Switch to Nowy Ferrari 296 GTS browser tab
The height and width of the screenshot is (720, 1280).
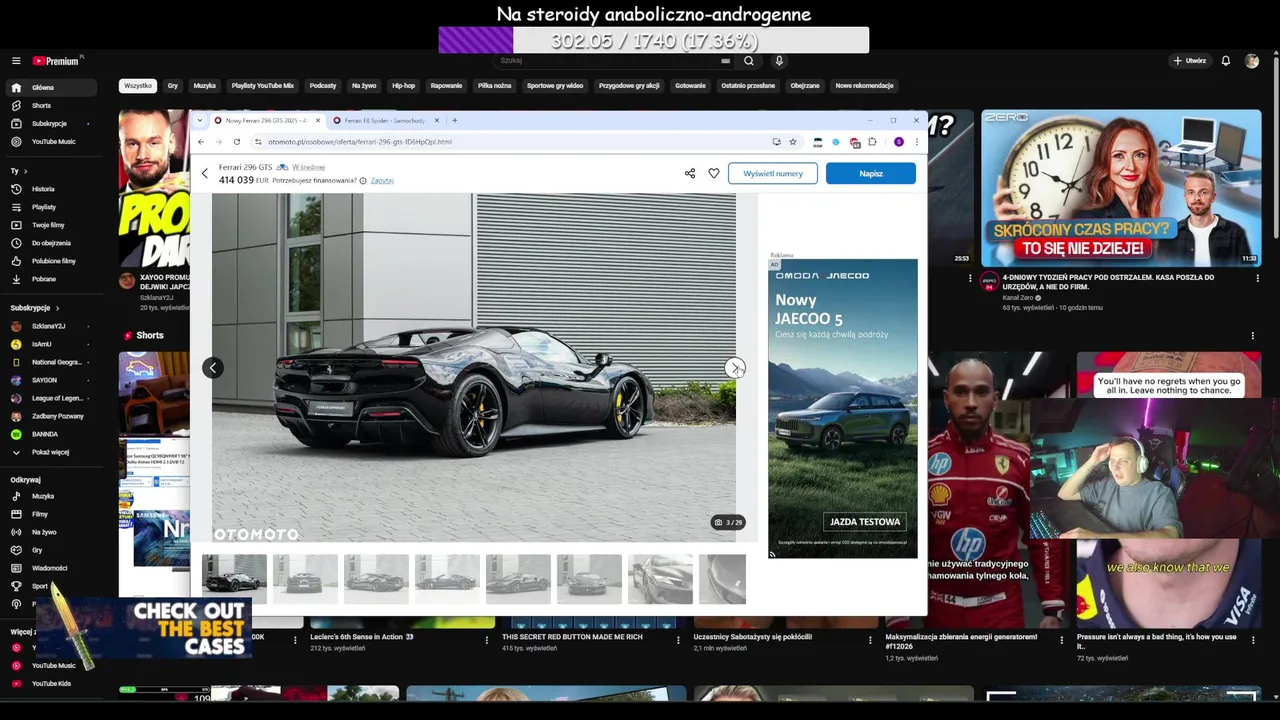267,120
